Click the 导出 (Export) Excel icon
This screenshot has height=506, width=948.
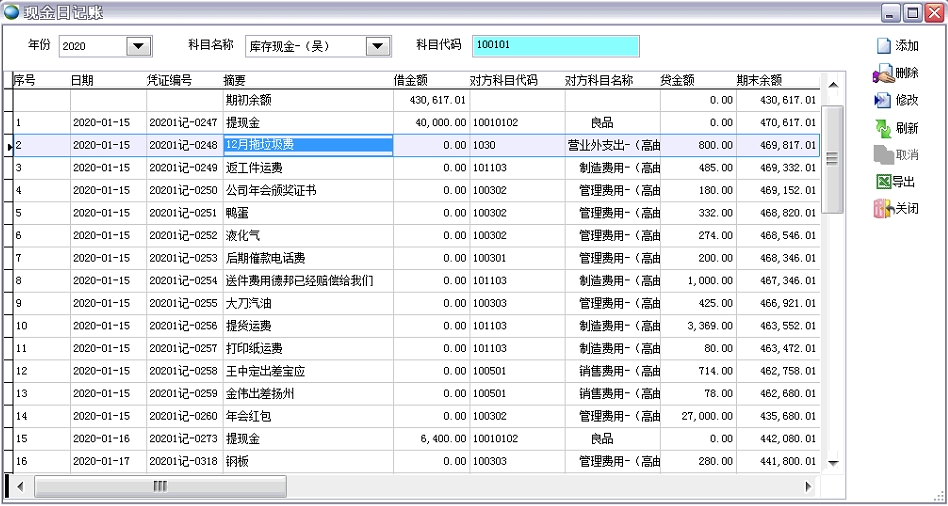[x=884, y=182]
